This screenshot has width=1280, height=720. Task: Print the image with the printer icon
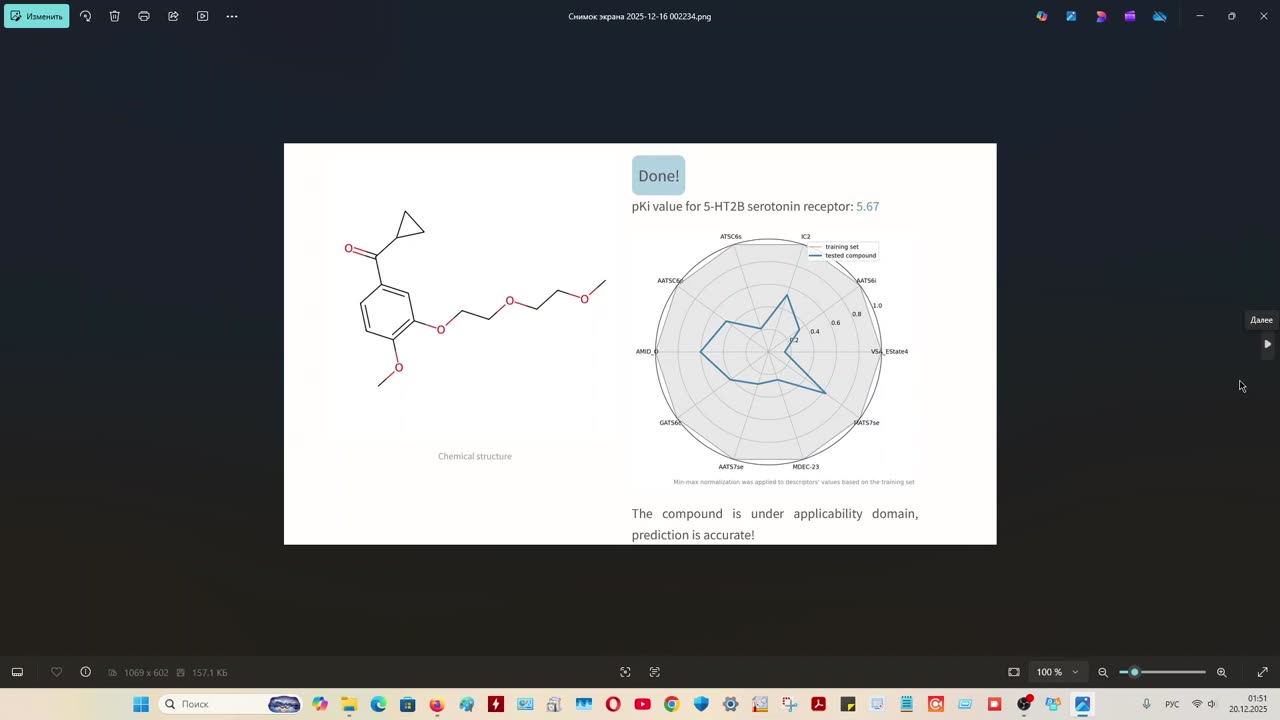[x=144, y=16]
